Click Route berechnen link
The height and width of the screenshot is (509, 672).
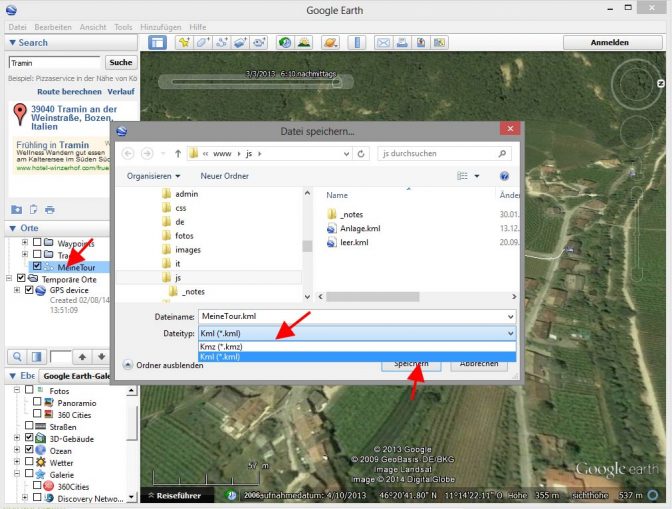click(x=69, y=92)
